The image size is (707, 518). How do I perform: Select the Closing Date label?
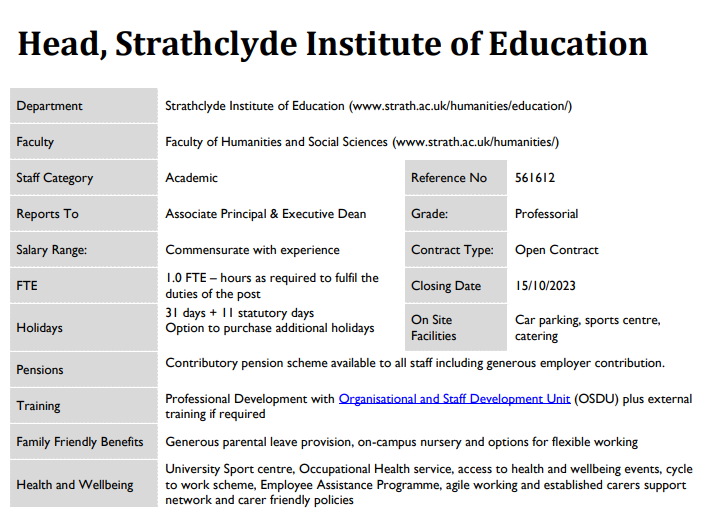456,286
